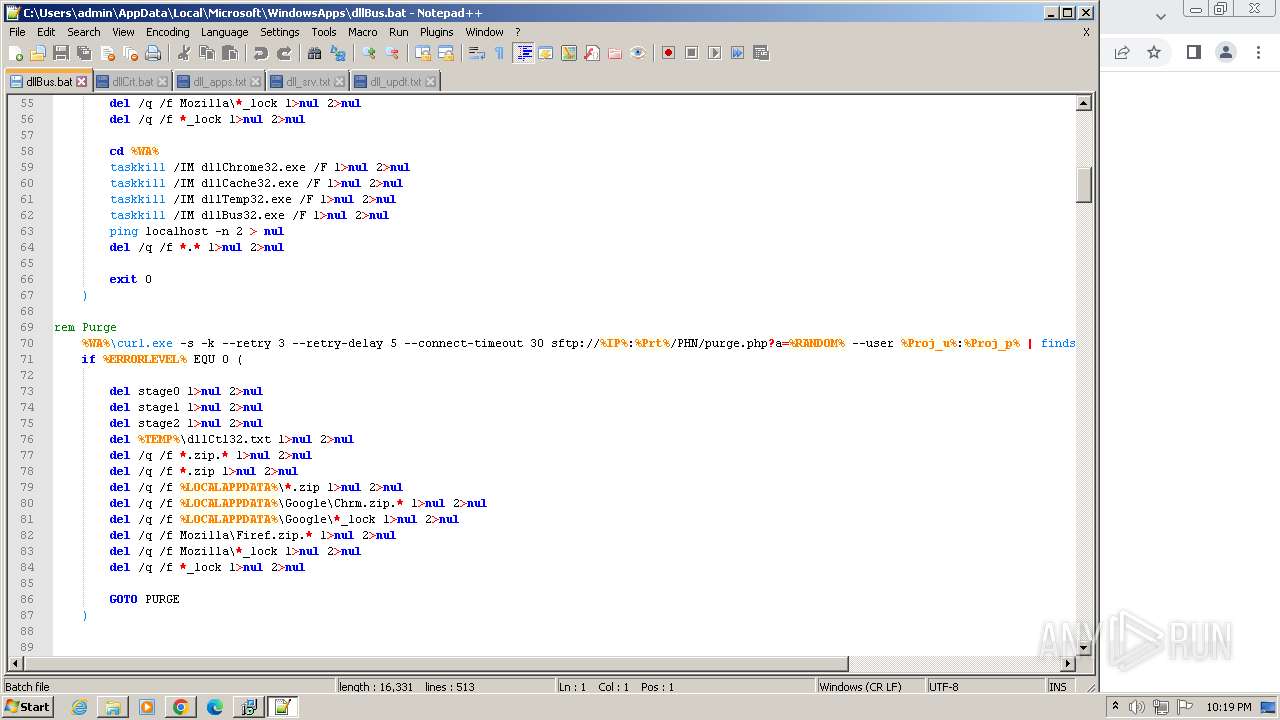Image resolution: width=1280 pixels, height=720 pixels.
Task: Click the vertical scrollbar up arrow
Action: 1083,103
